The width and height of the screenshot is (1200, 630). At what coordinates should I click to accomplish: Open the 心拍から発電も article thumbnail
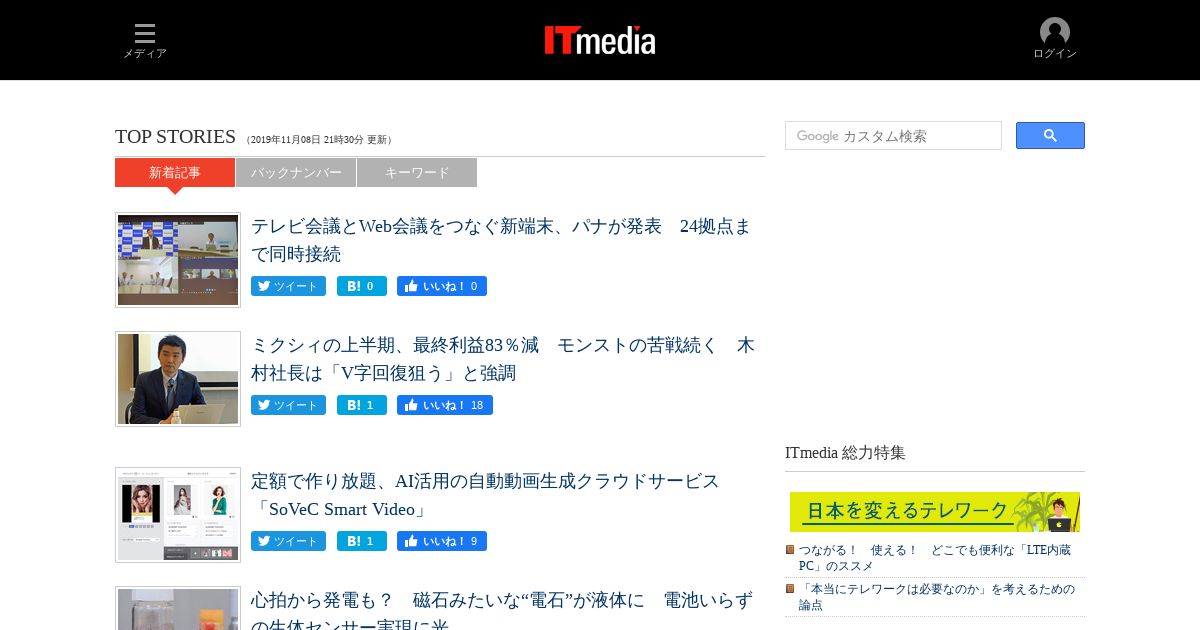pos(178,608)
